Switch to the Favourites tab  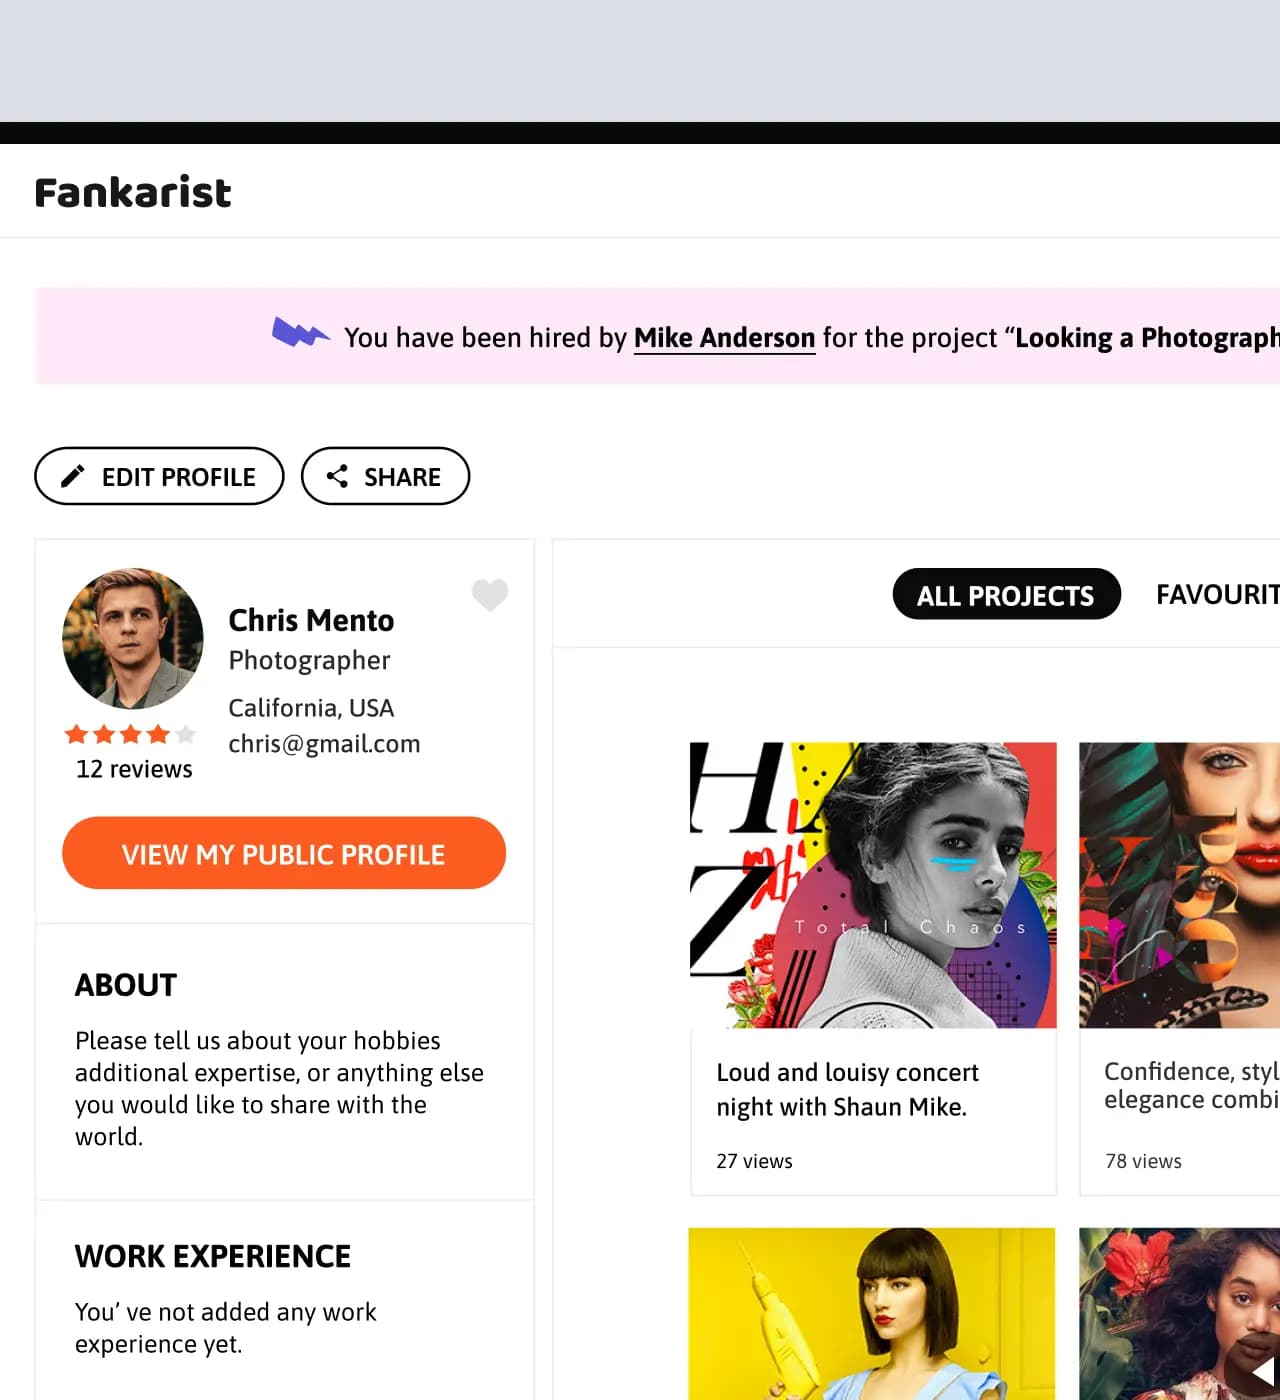[x=1217, y=595]
